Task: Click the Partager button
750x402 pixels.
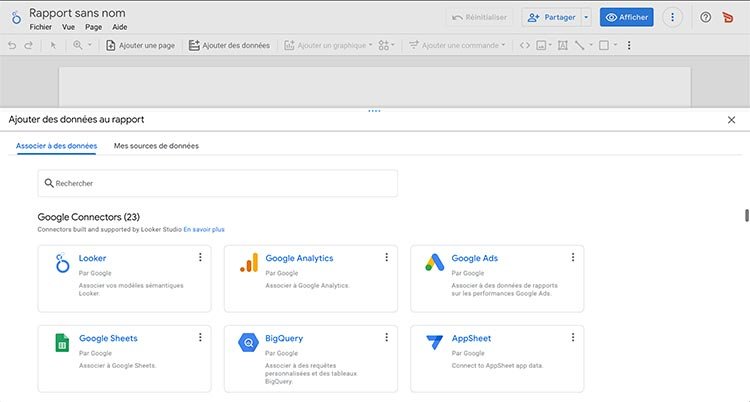Action: 551,17
